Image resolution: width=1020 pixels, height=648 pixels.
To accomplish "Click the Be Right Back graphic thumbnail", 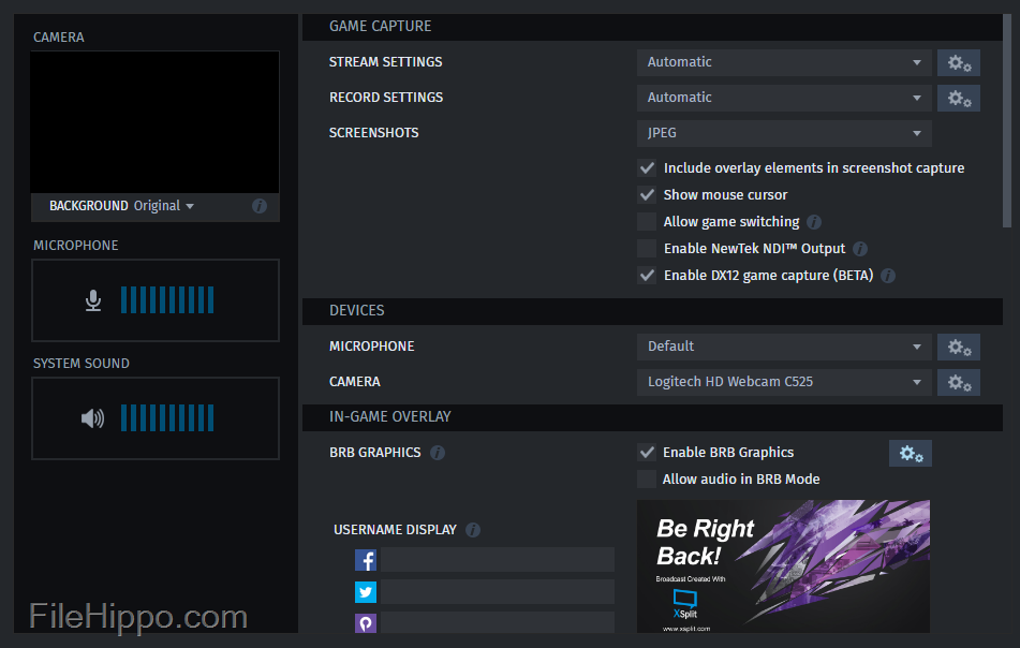I will point(783,566).
